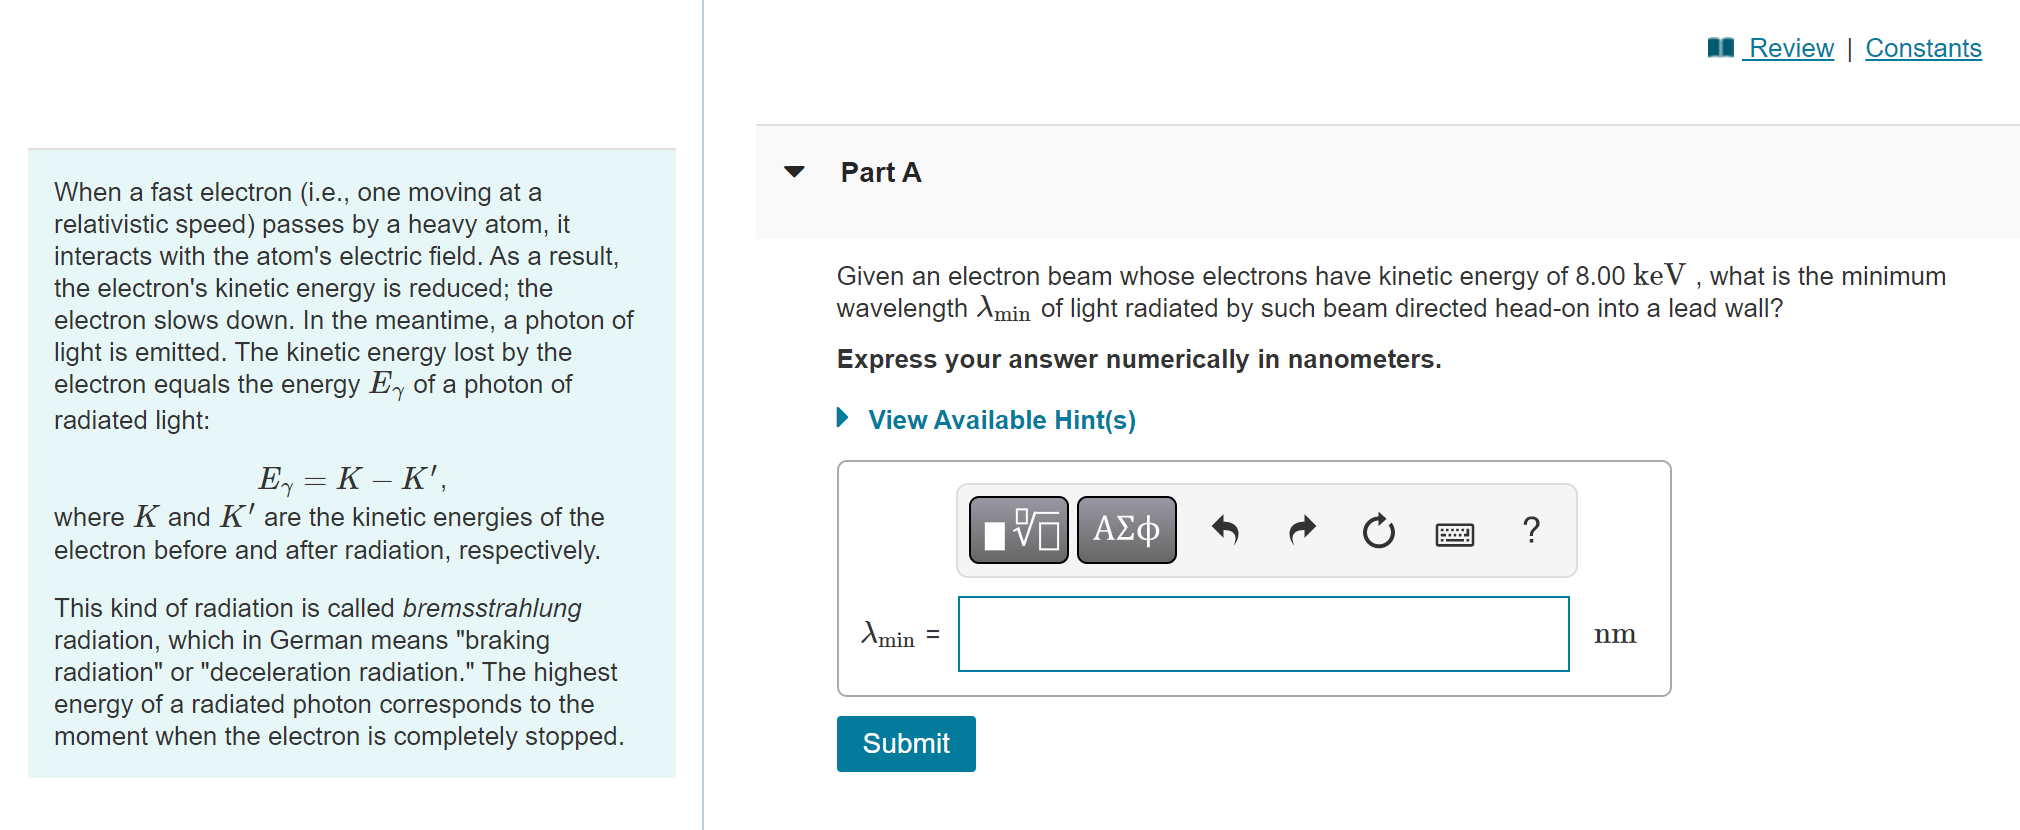Open the Constants page

(x=1922, y=47)
